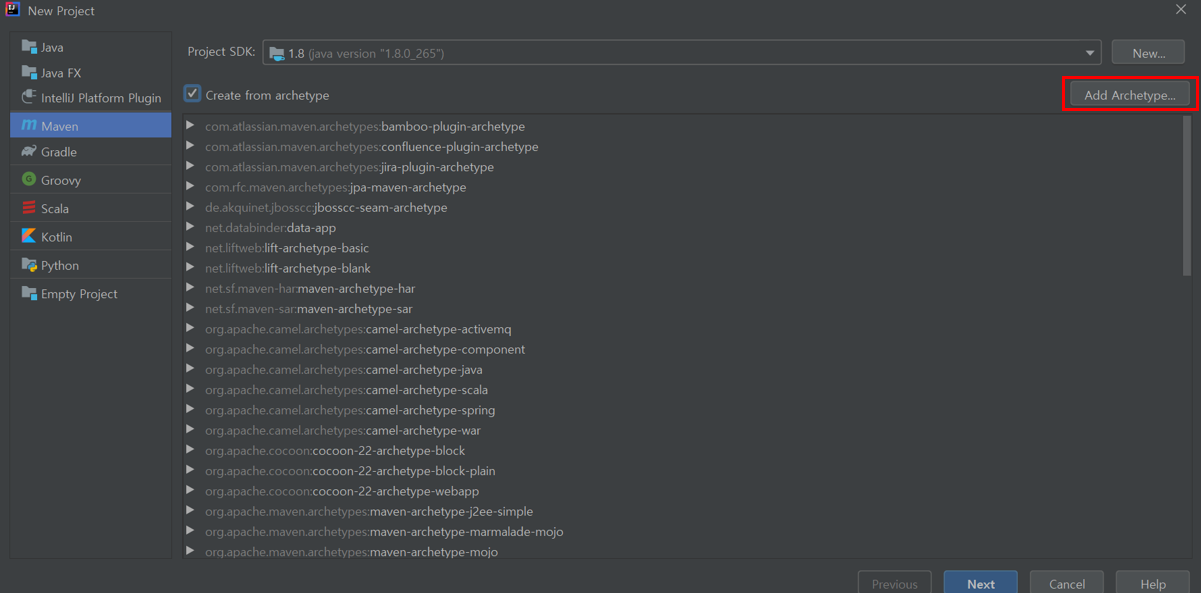Pick the Gradle elephant icon
Image resolution: width=1201 pixels, height=593 pixels.
point(29,152)
